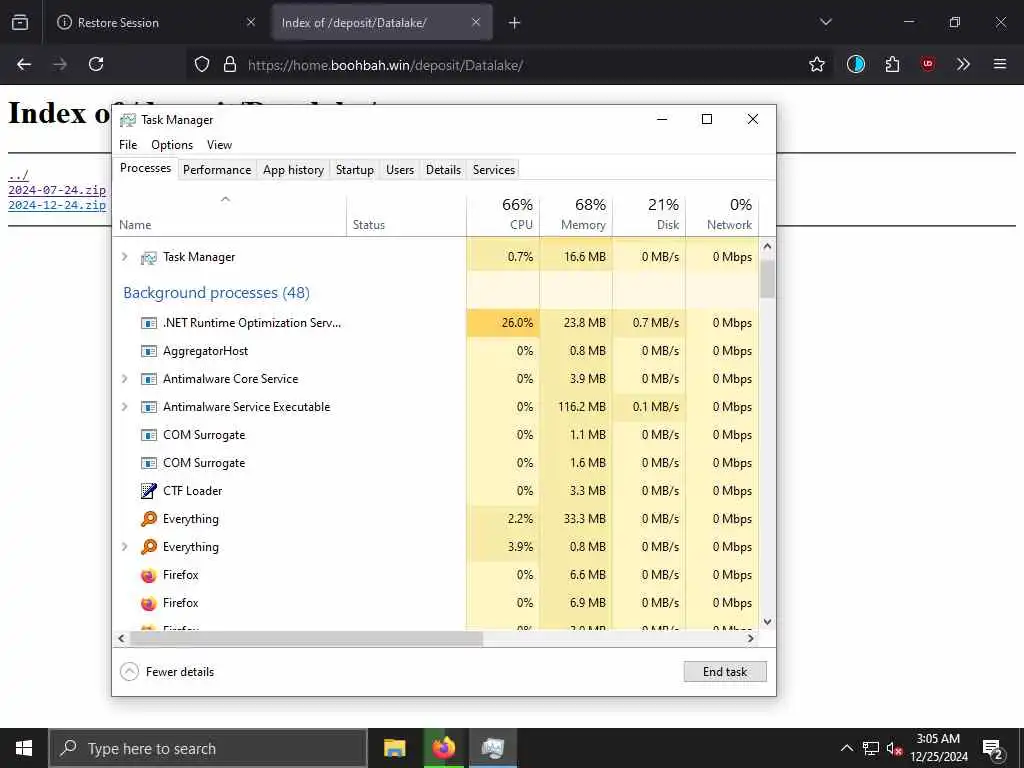Click the Background processes (48) header
The width and height of the screenshot is (1024, 768).
point(216,293)
